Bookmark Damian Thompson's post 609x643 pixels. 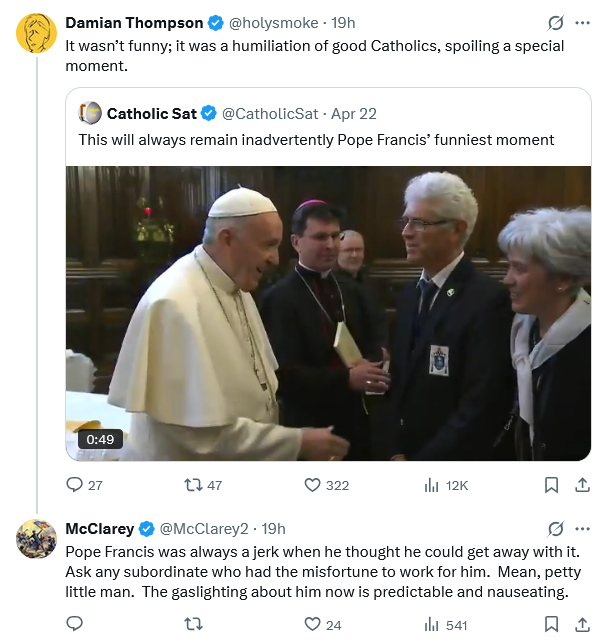tap(551, 485)
